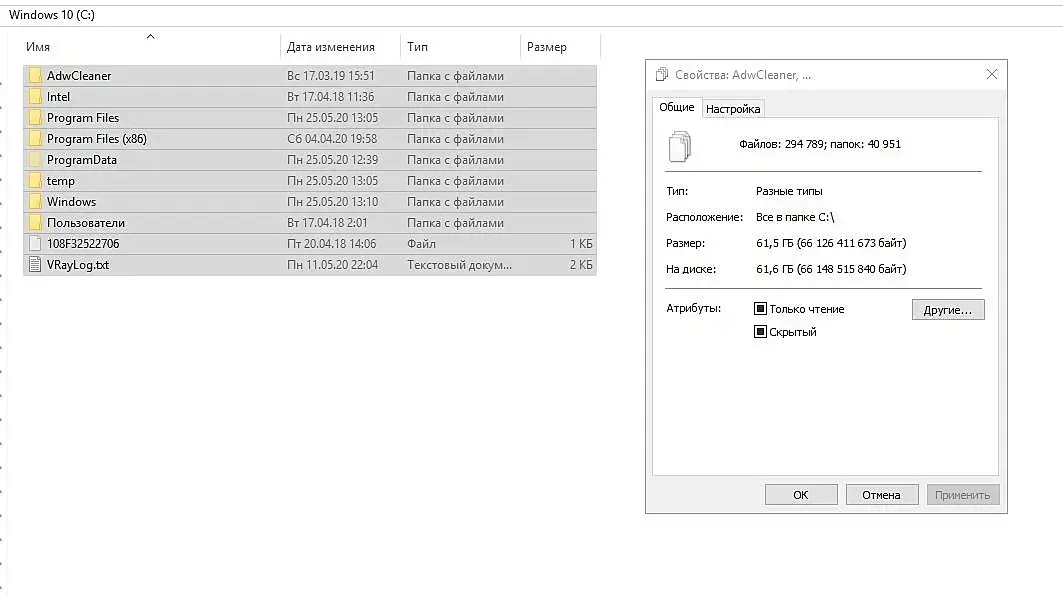Click the date Пн 11.05.20 22:04

[x=332, y=264]
